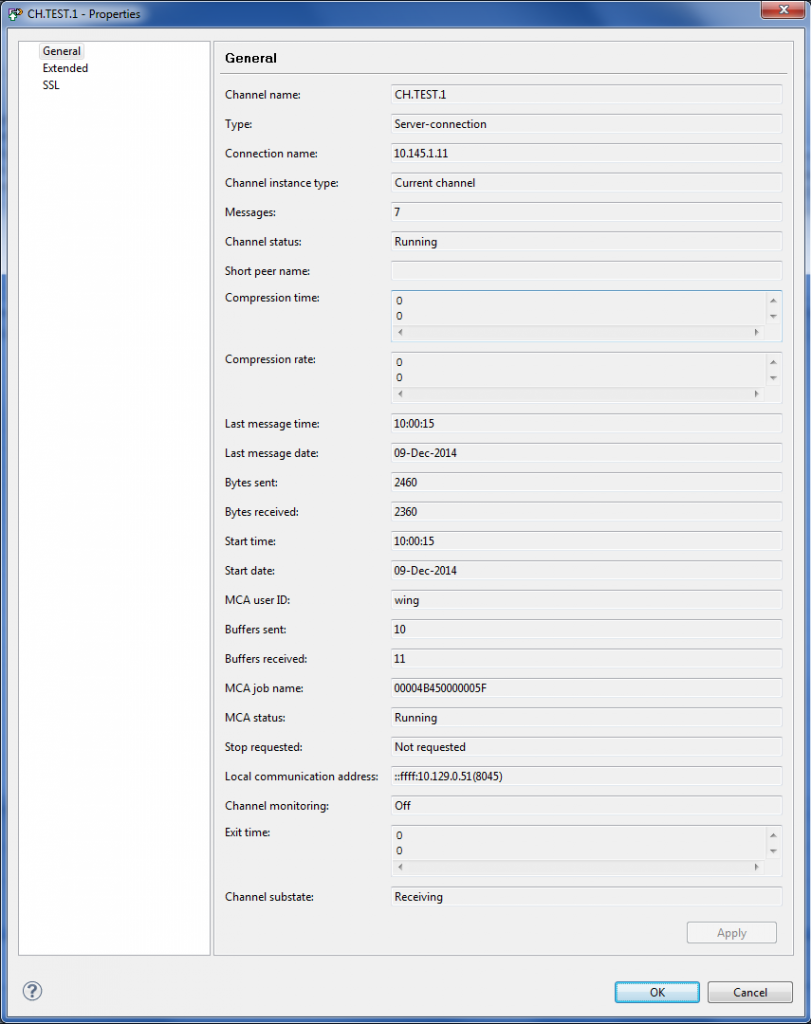Screen dimensions: 811x1024
Task: Click the Channel status field Running
Action: 586,241
